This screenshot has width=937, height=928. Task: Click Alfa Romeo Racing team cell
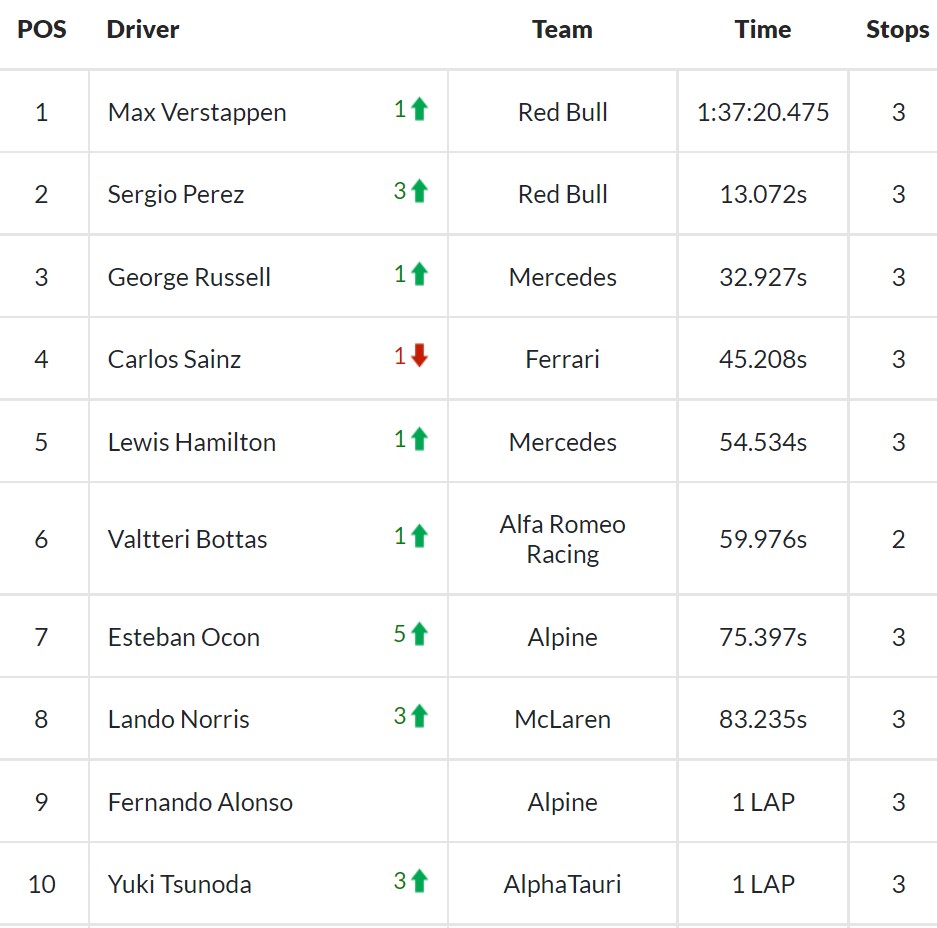point(562,539)
